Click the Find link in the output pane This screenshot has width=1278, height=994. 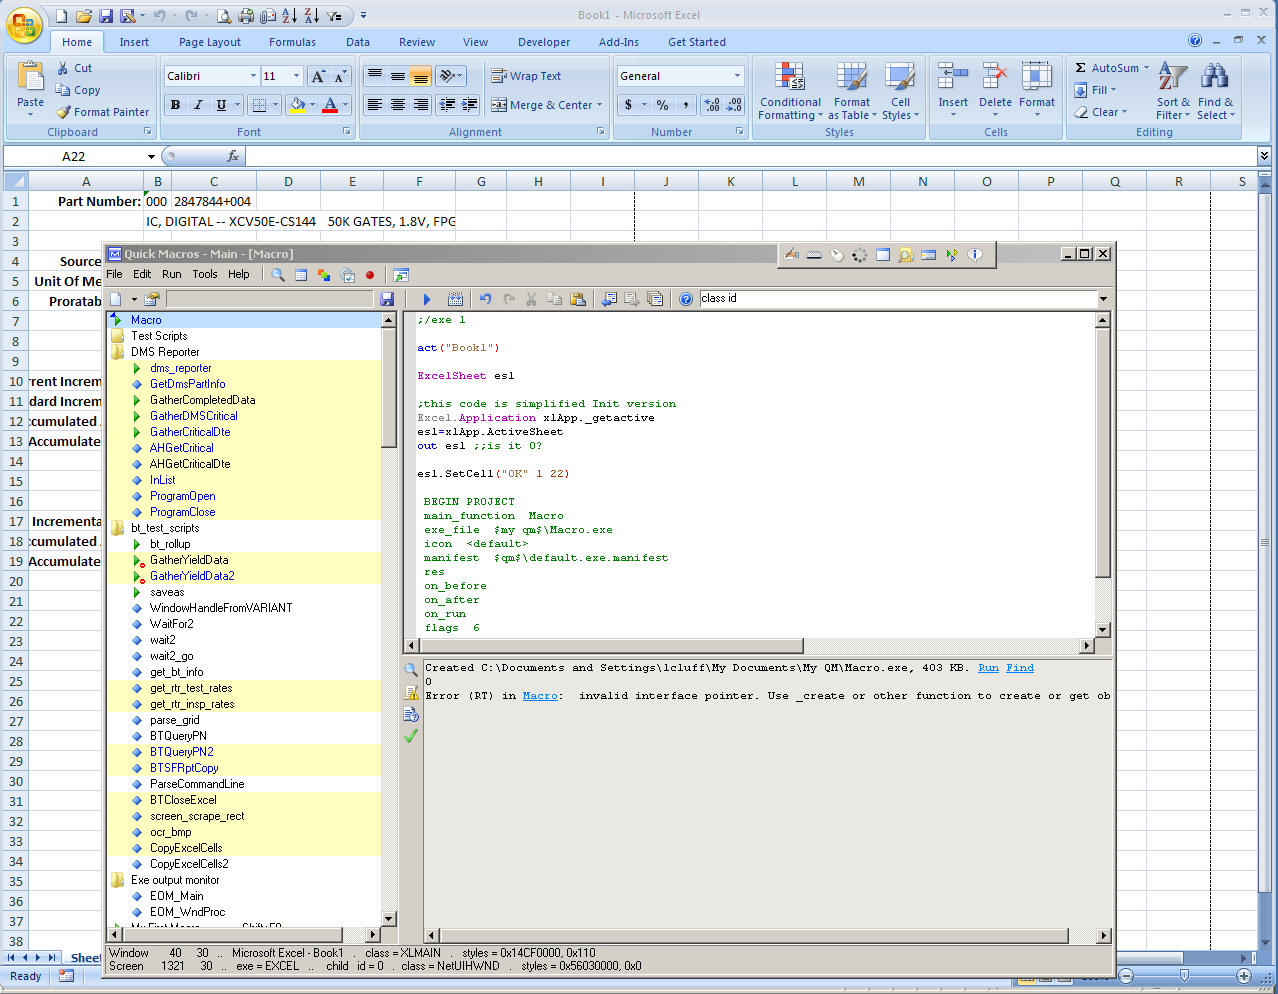click(1020, 668)
